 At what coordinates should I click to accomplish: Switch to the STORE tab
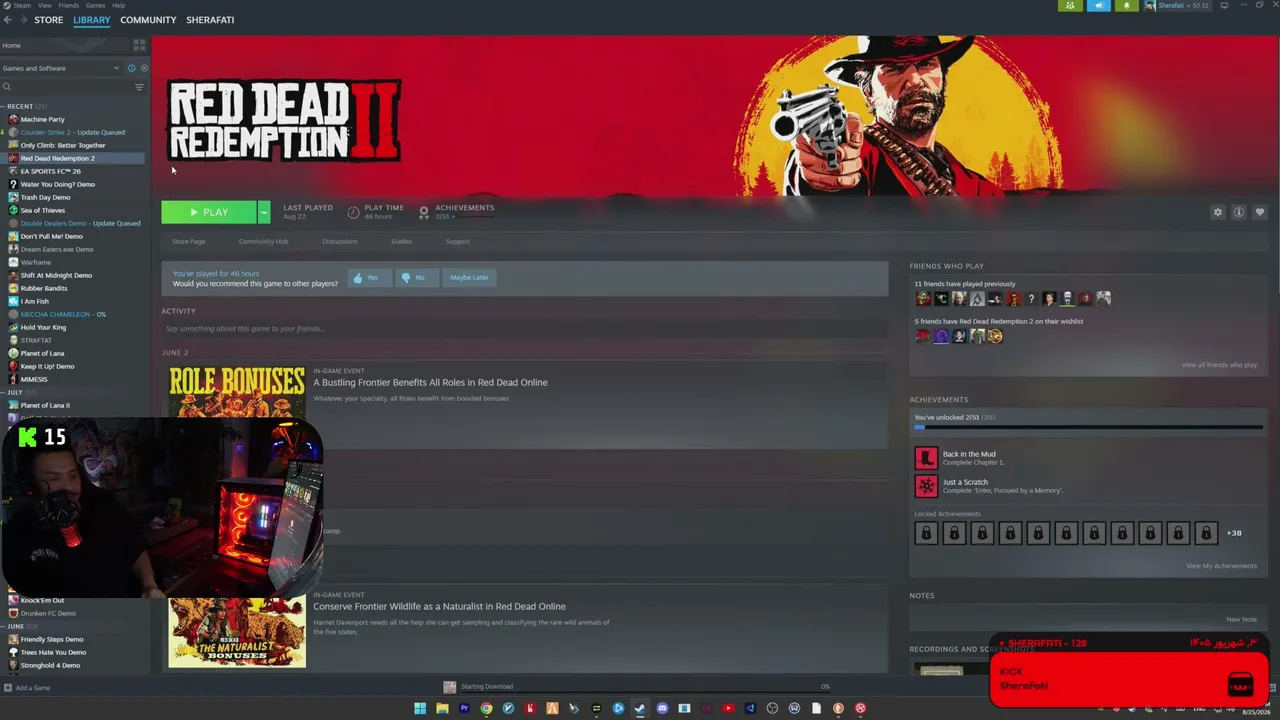point(48,20)
